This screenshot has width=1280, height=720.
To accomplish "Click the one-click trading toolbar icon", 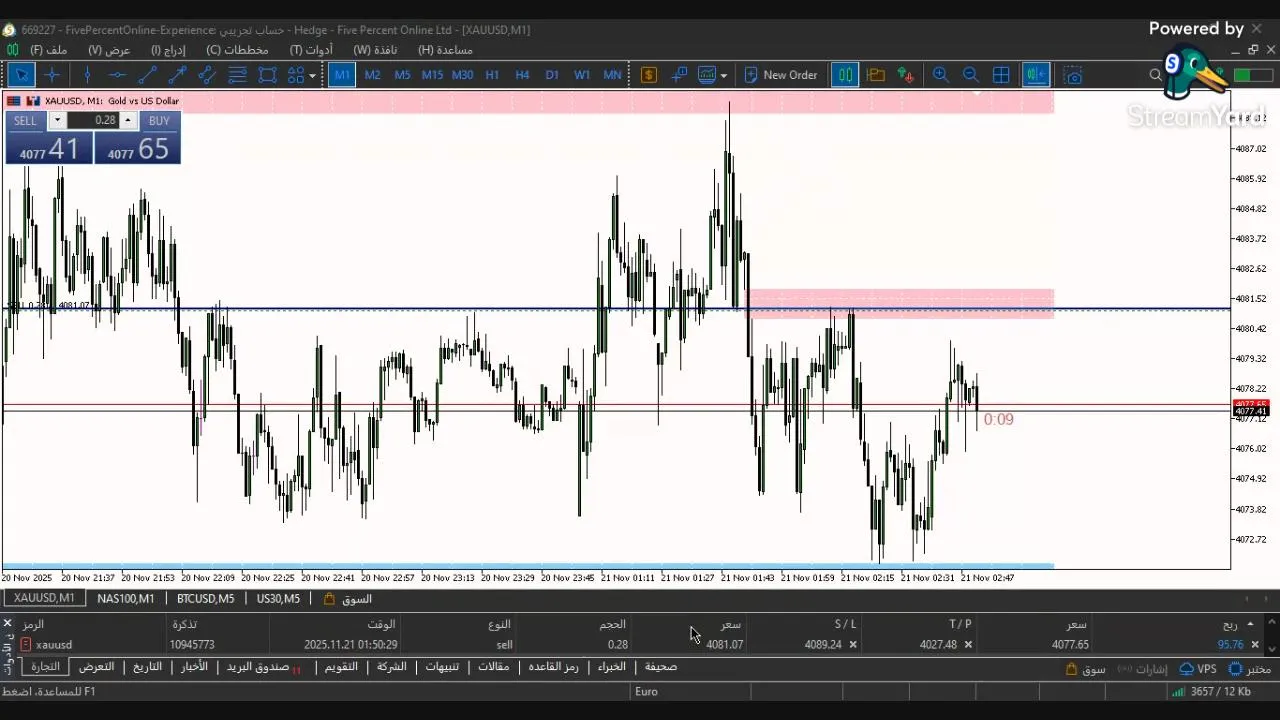I will 679,75.
